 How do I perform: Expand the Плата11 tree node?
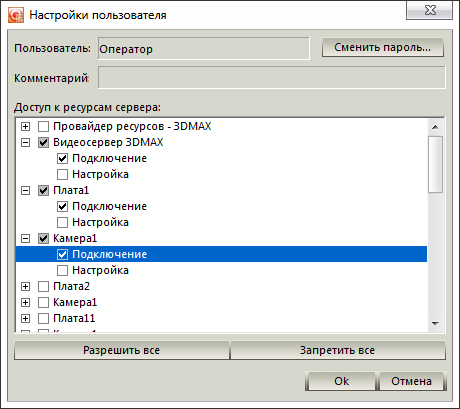25,318
